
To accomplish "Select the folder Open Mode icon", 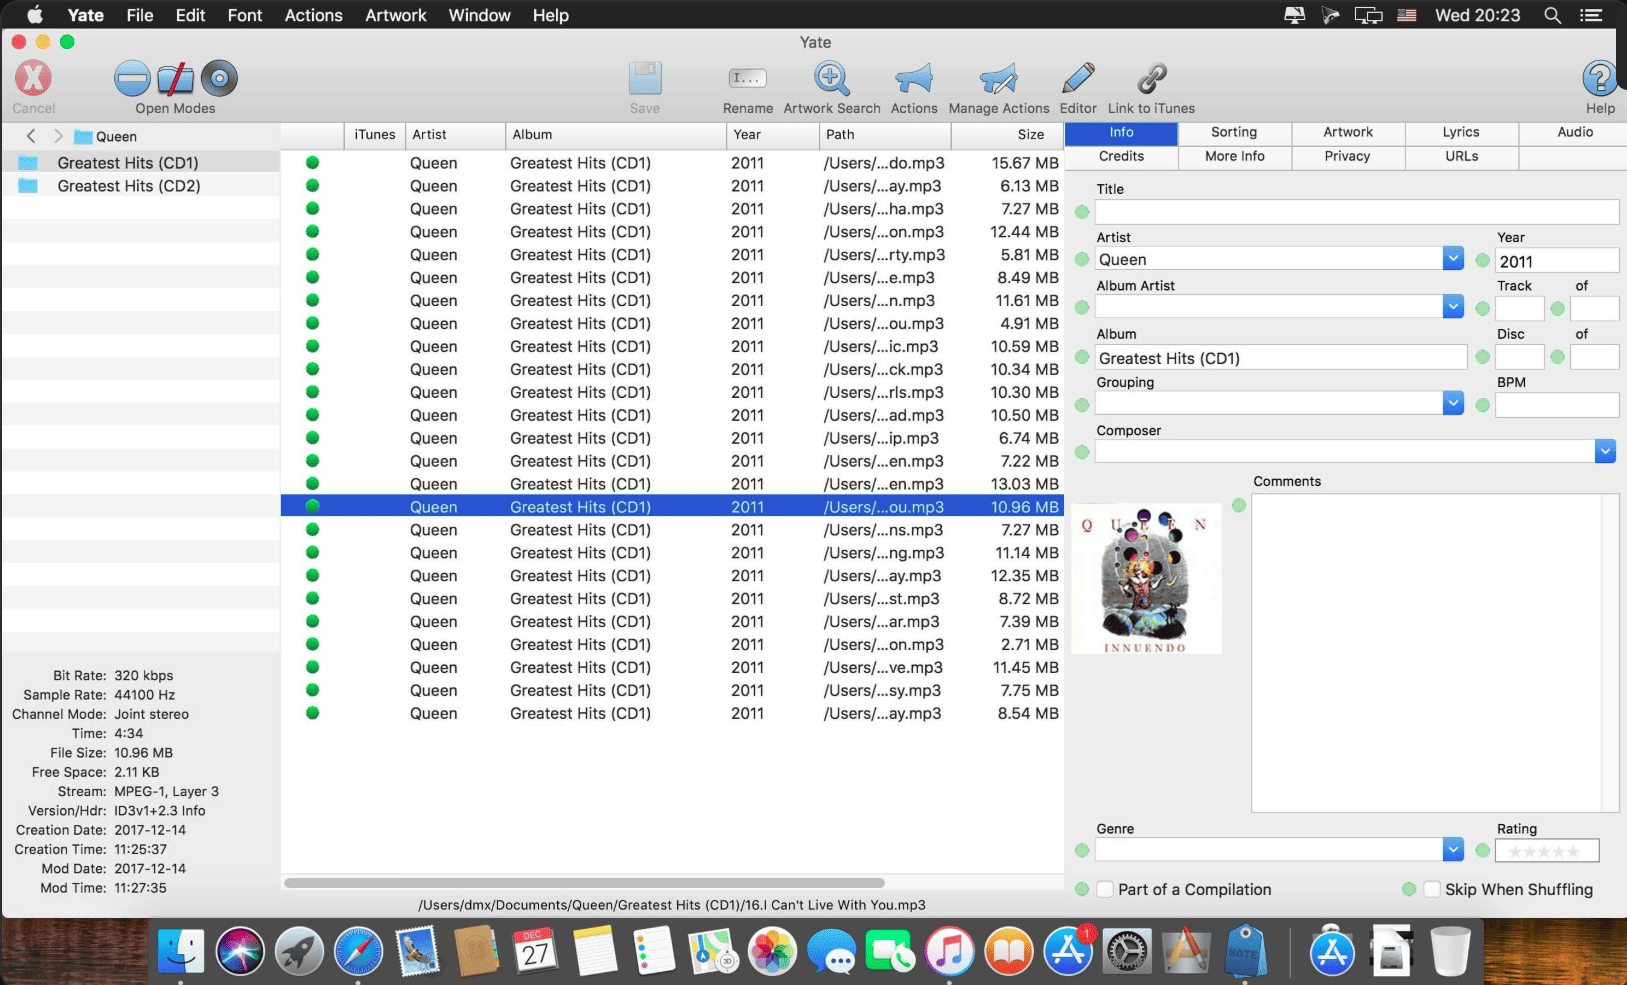I will (x=176, y=78).
